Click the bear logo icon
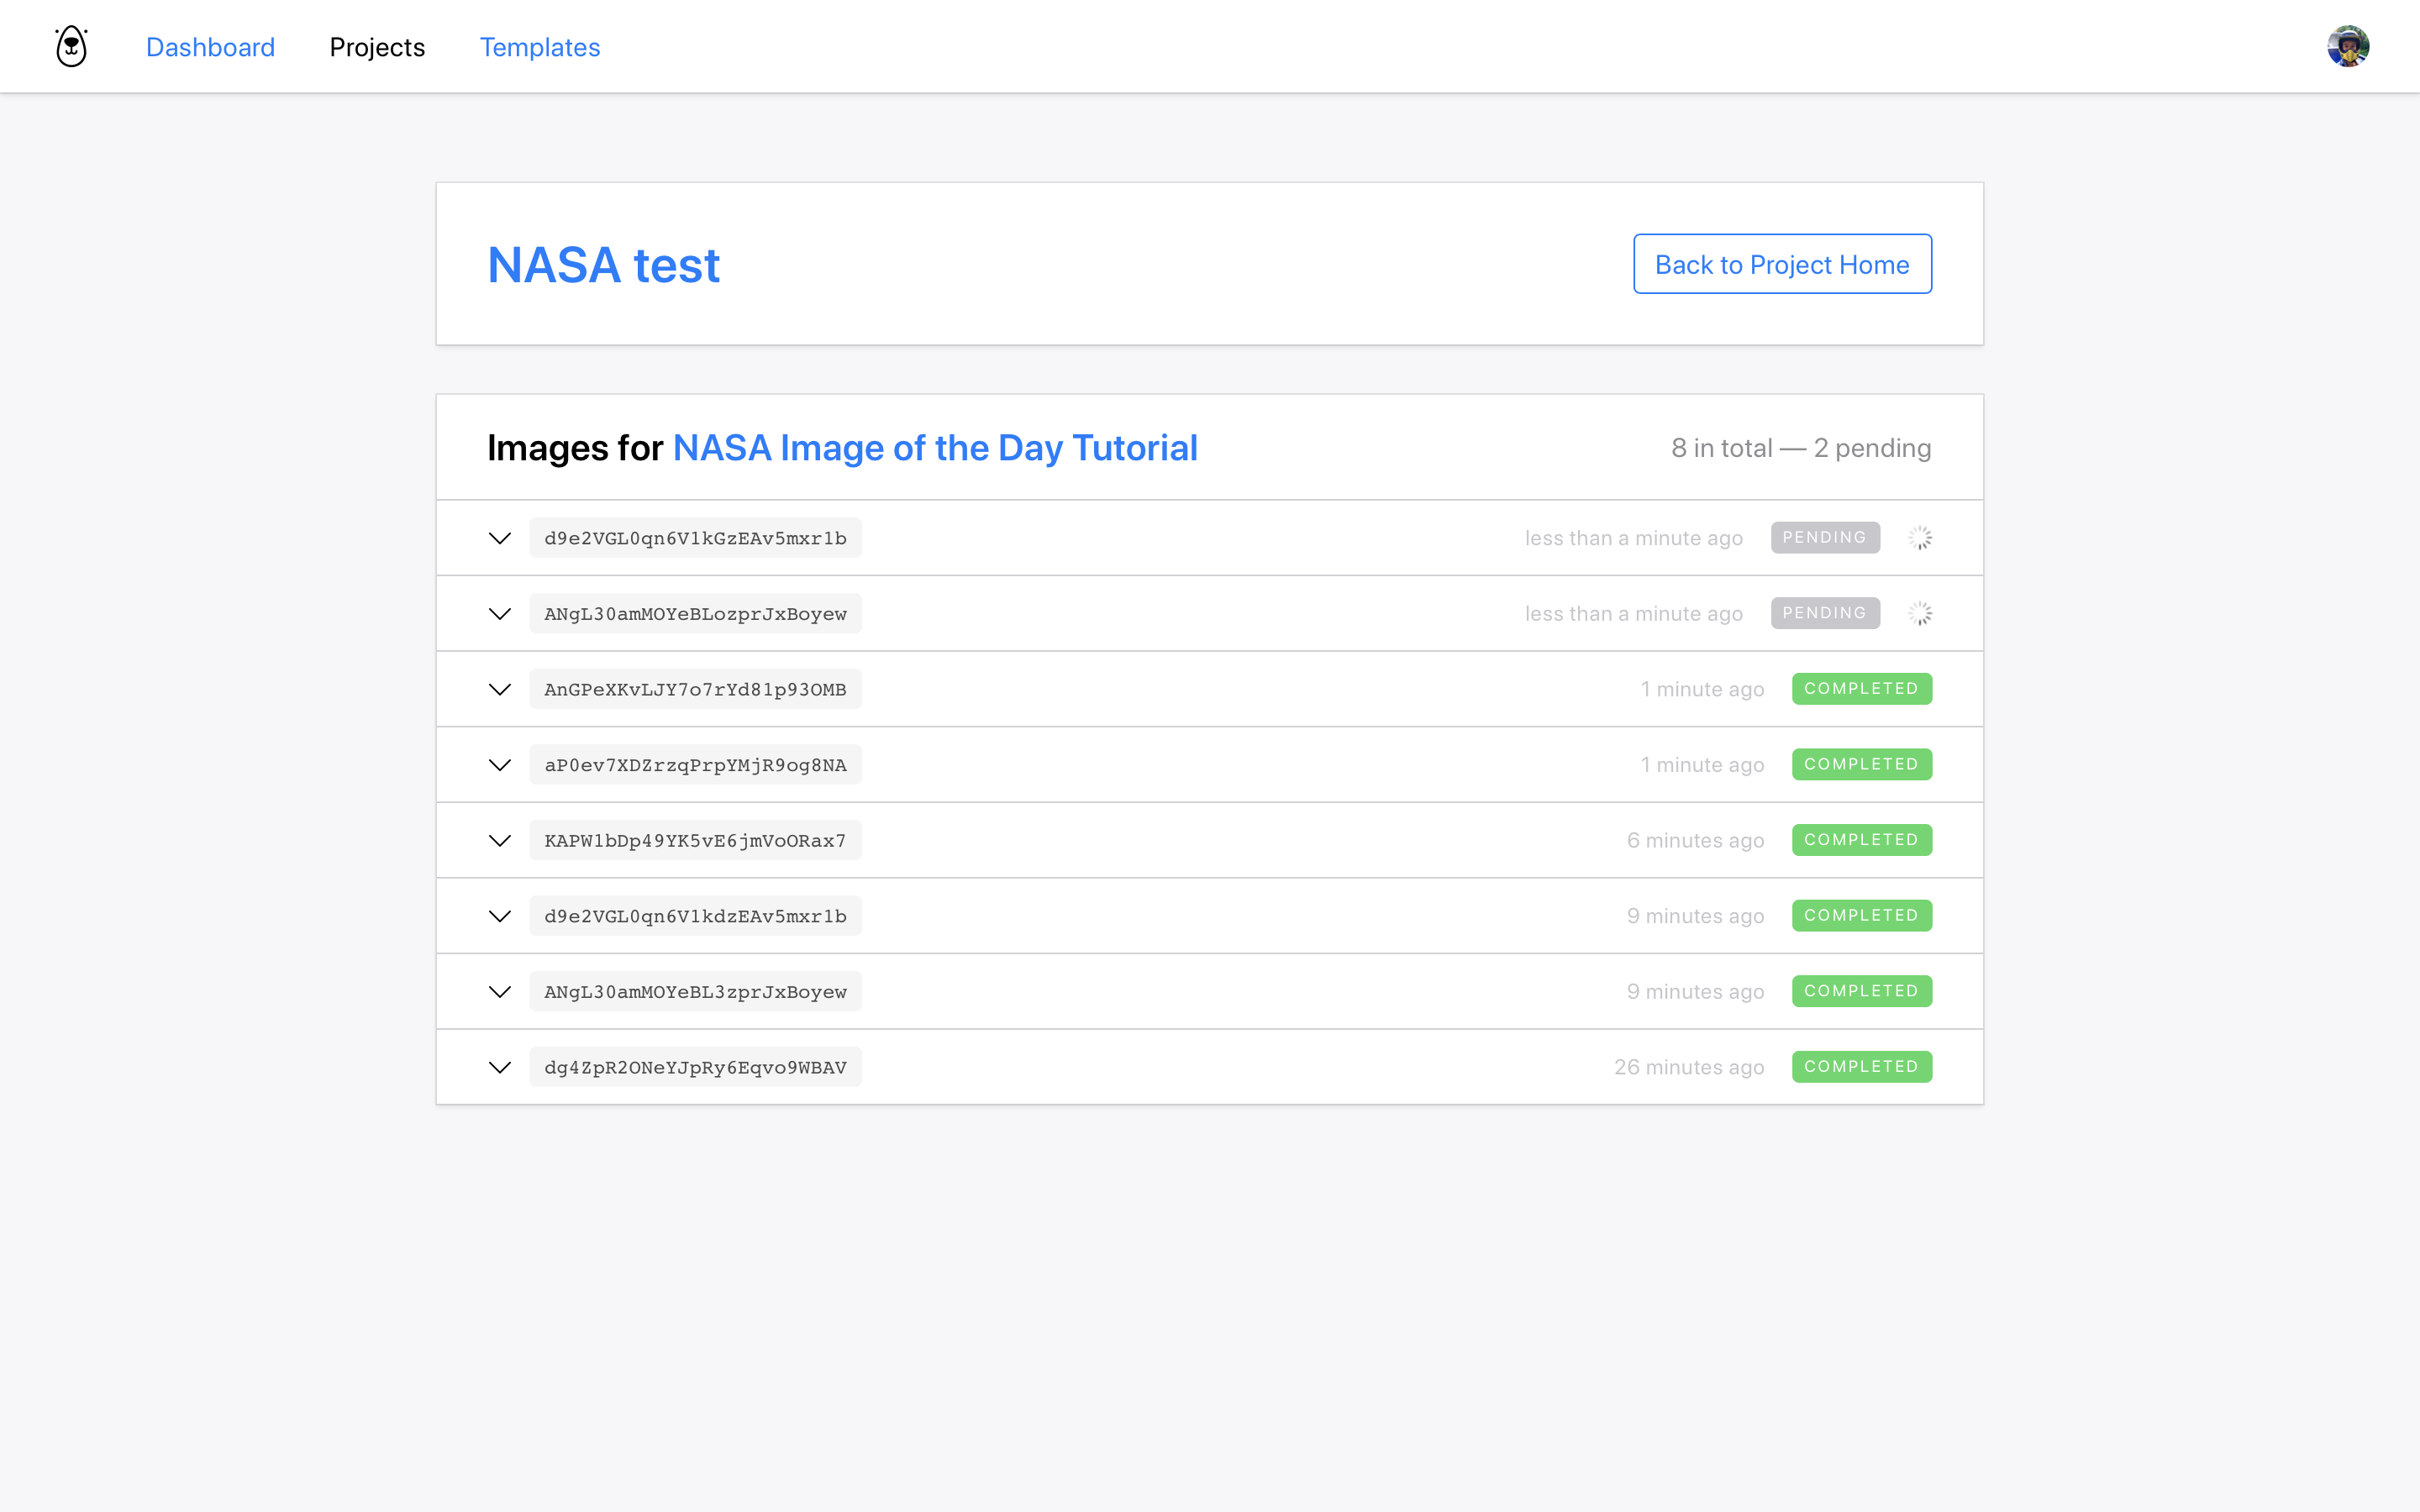 click(71, 47)
